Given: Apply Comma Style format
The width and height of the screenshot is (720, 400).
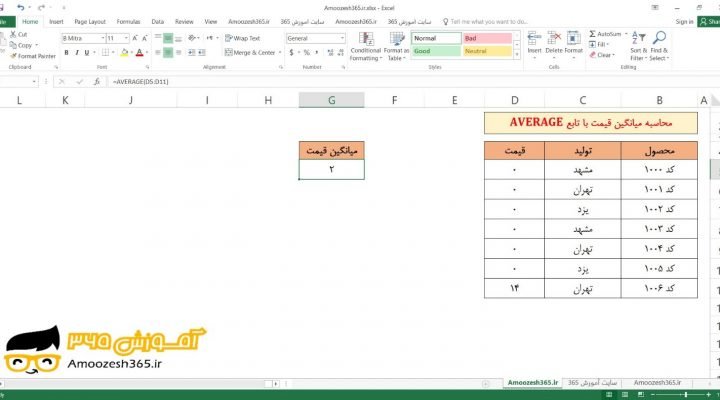Looking at the screenshot, I should pos(317,53).
